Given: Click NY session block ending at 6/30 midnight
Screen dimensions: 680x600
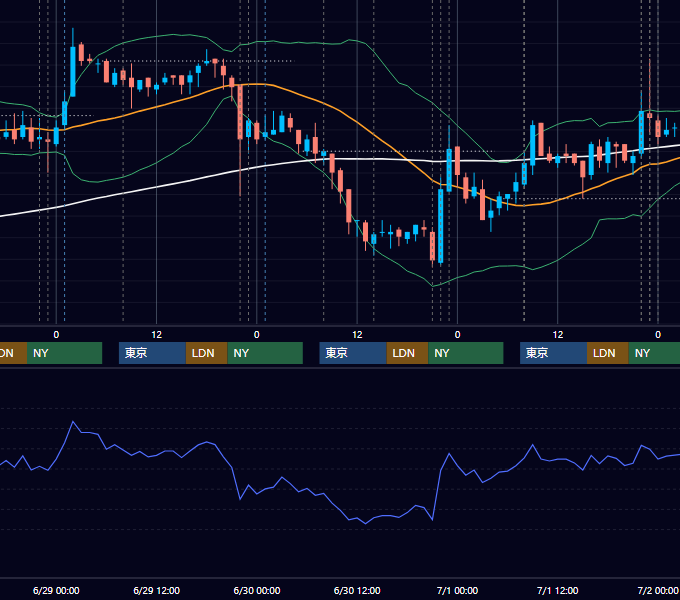Looking at the screenshot, I should [265, 353].
